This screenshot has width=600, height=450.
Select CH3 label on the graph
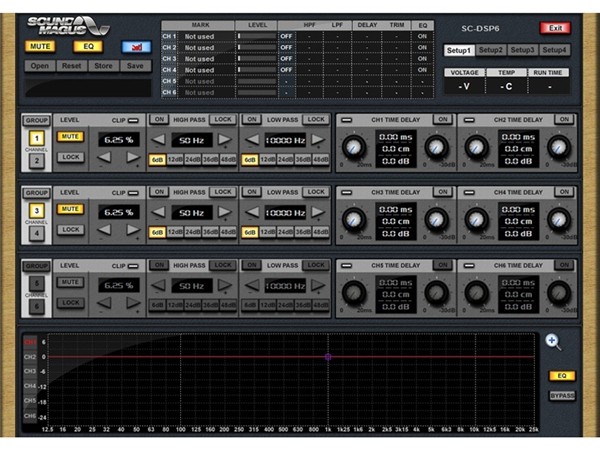pos(30,371)
